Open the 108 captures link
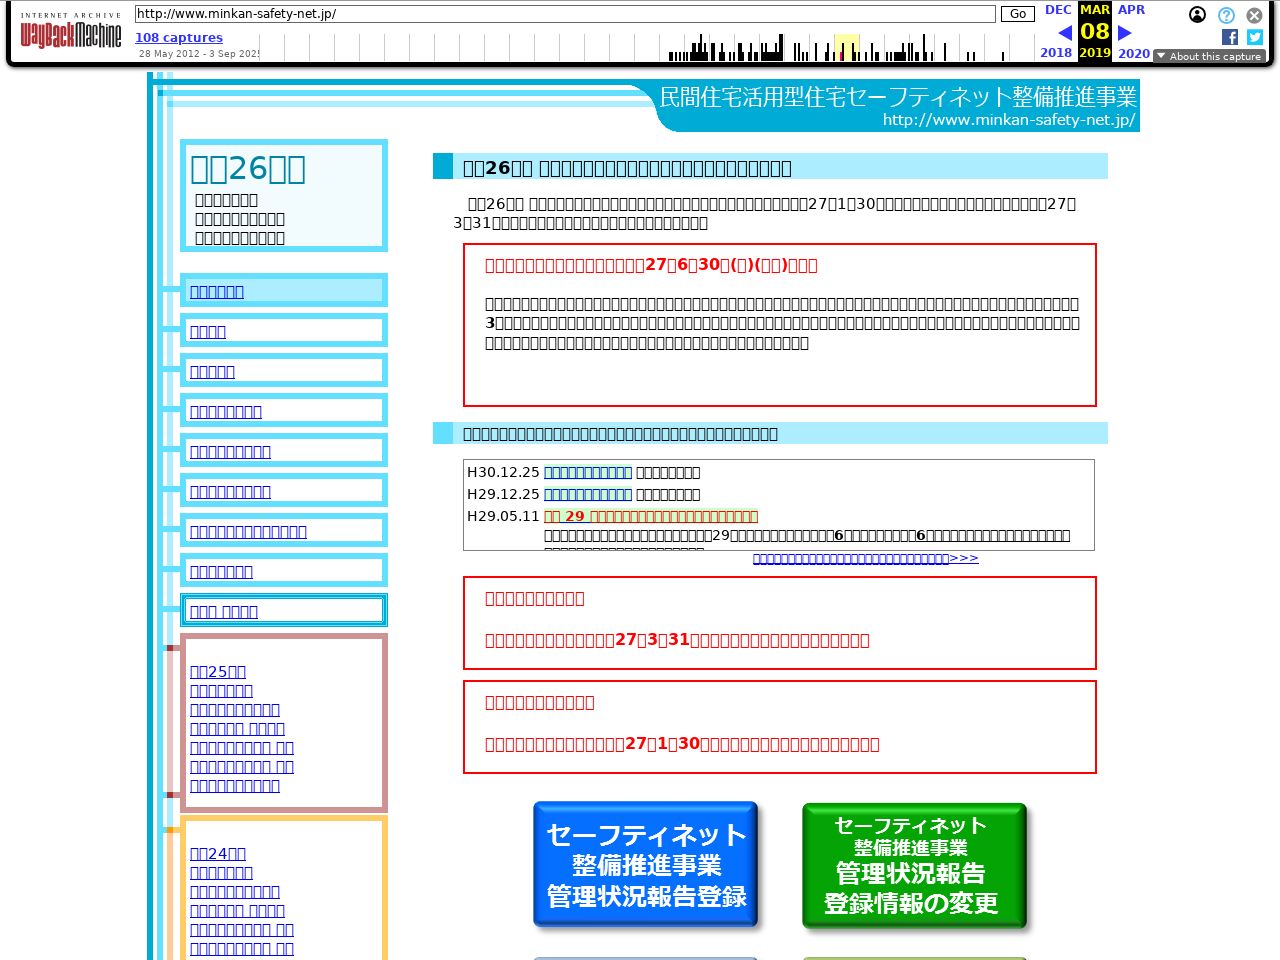Screen dimensions: 1280x960 pos(179,38)
